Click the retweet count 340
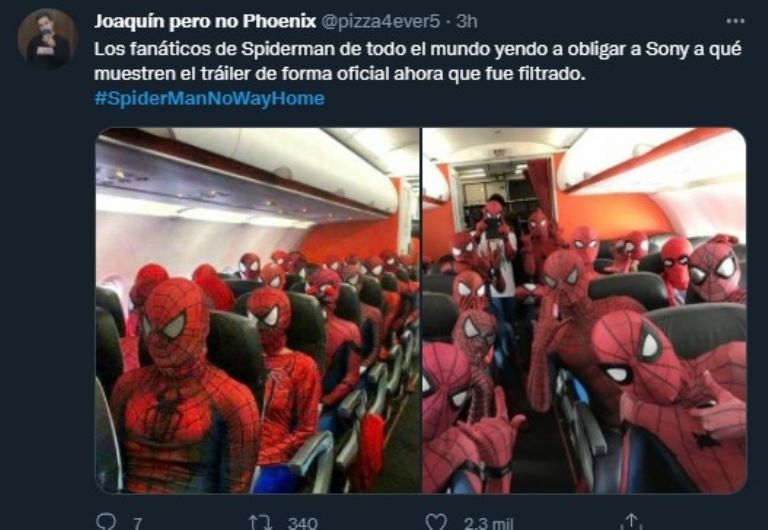 [303, 523]
